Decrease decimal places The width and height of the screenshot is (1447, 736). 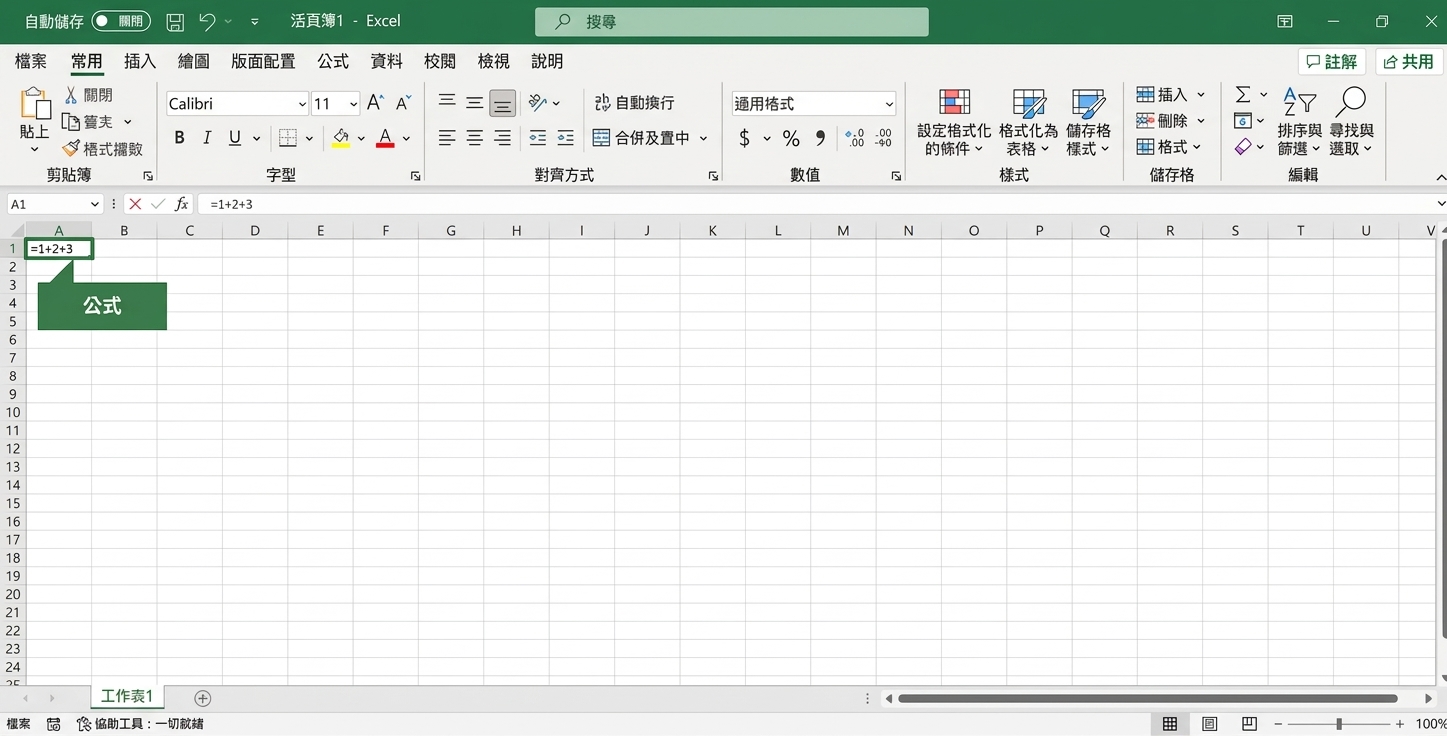point(883,138)
